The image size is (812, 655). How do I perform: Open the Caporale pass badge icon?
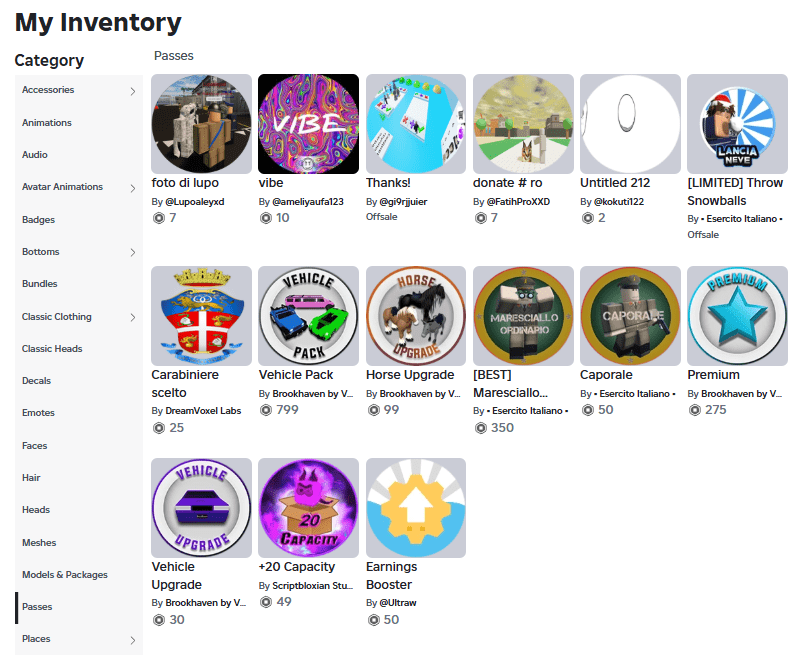pos(630,316)
